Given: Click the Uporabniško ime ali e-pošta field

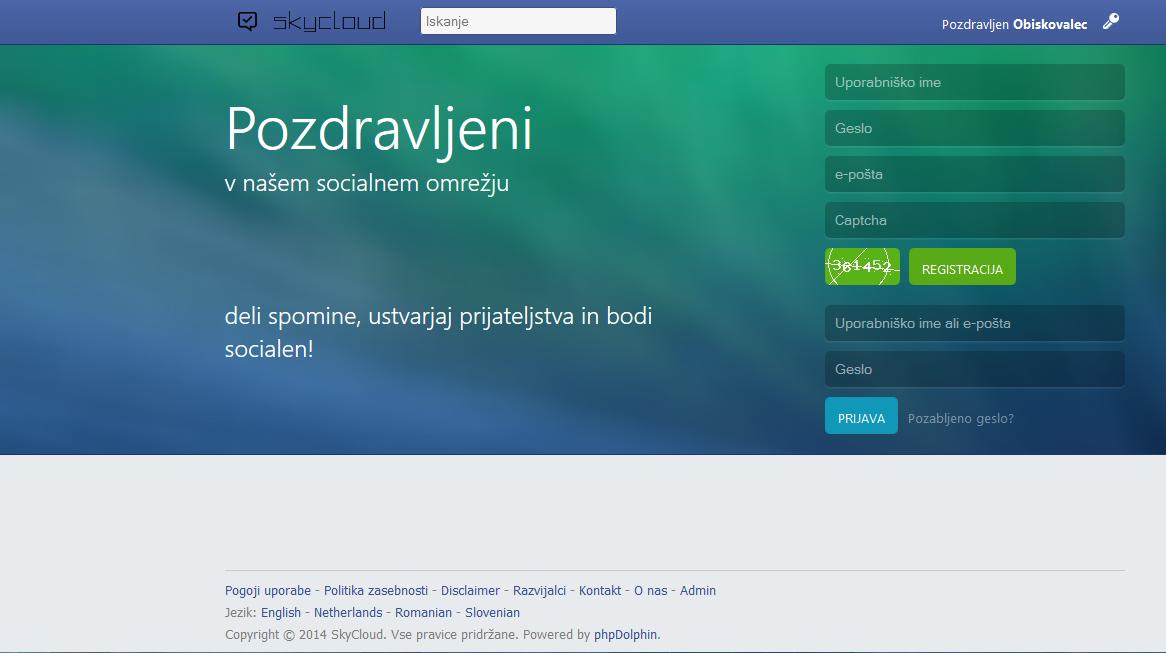Looking at the screenshot, I should tap(974, 323).
